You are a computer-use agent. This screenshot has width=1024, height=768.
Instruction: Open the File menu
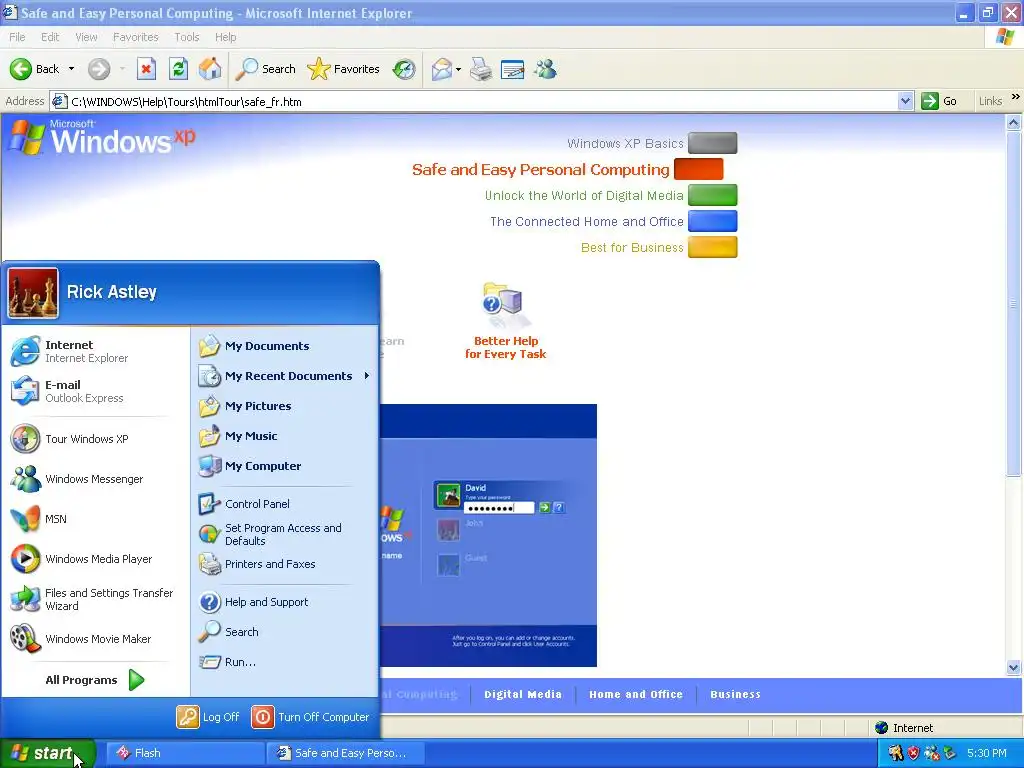[x=17, y=37]
